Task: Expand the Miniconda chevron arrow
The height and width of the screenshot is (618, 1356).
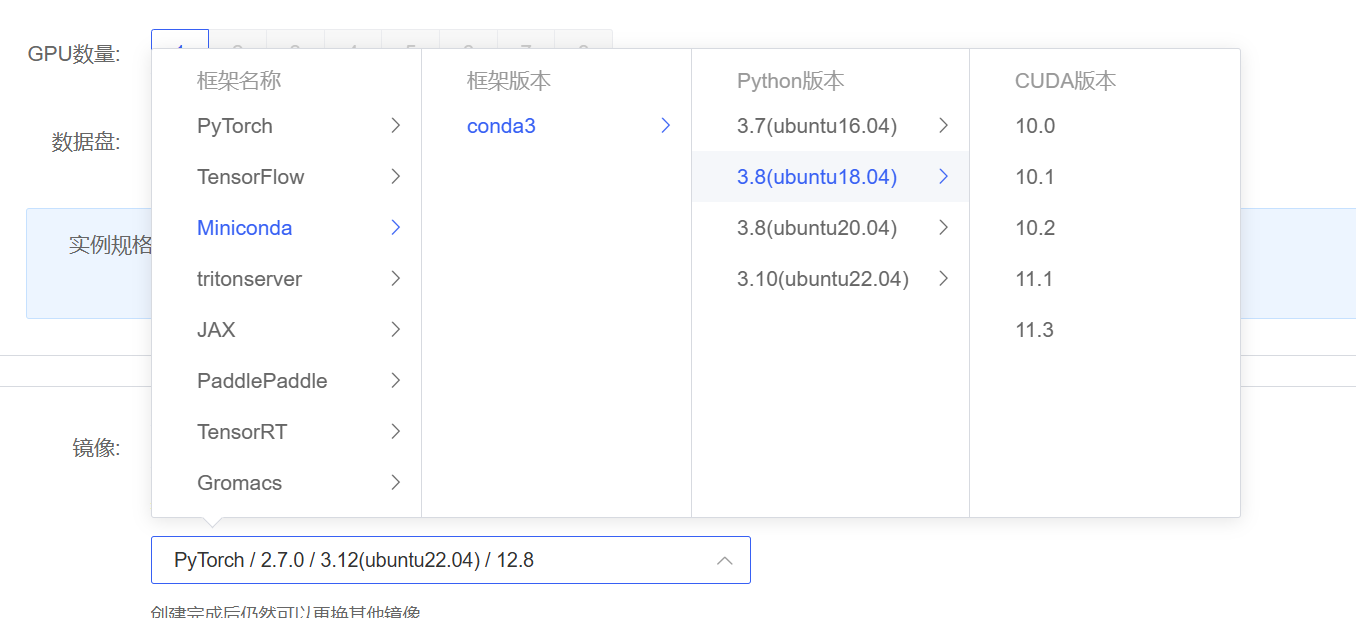Action: pos(396,228)
